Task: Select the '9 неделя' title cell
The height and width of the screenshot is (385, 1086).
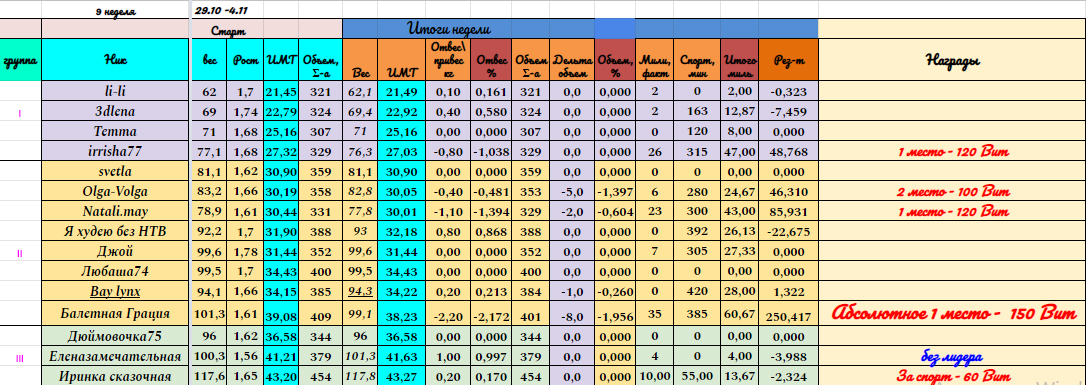Action: pos(116,11)
